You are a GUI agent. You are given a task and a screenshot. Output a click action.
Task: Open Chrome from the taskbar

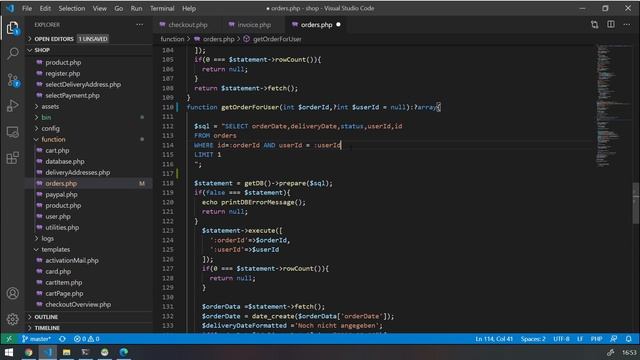(x=28, y=352)
